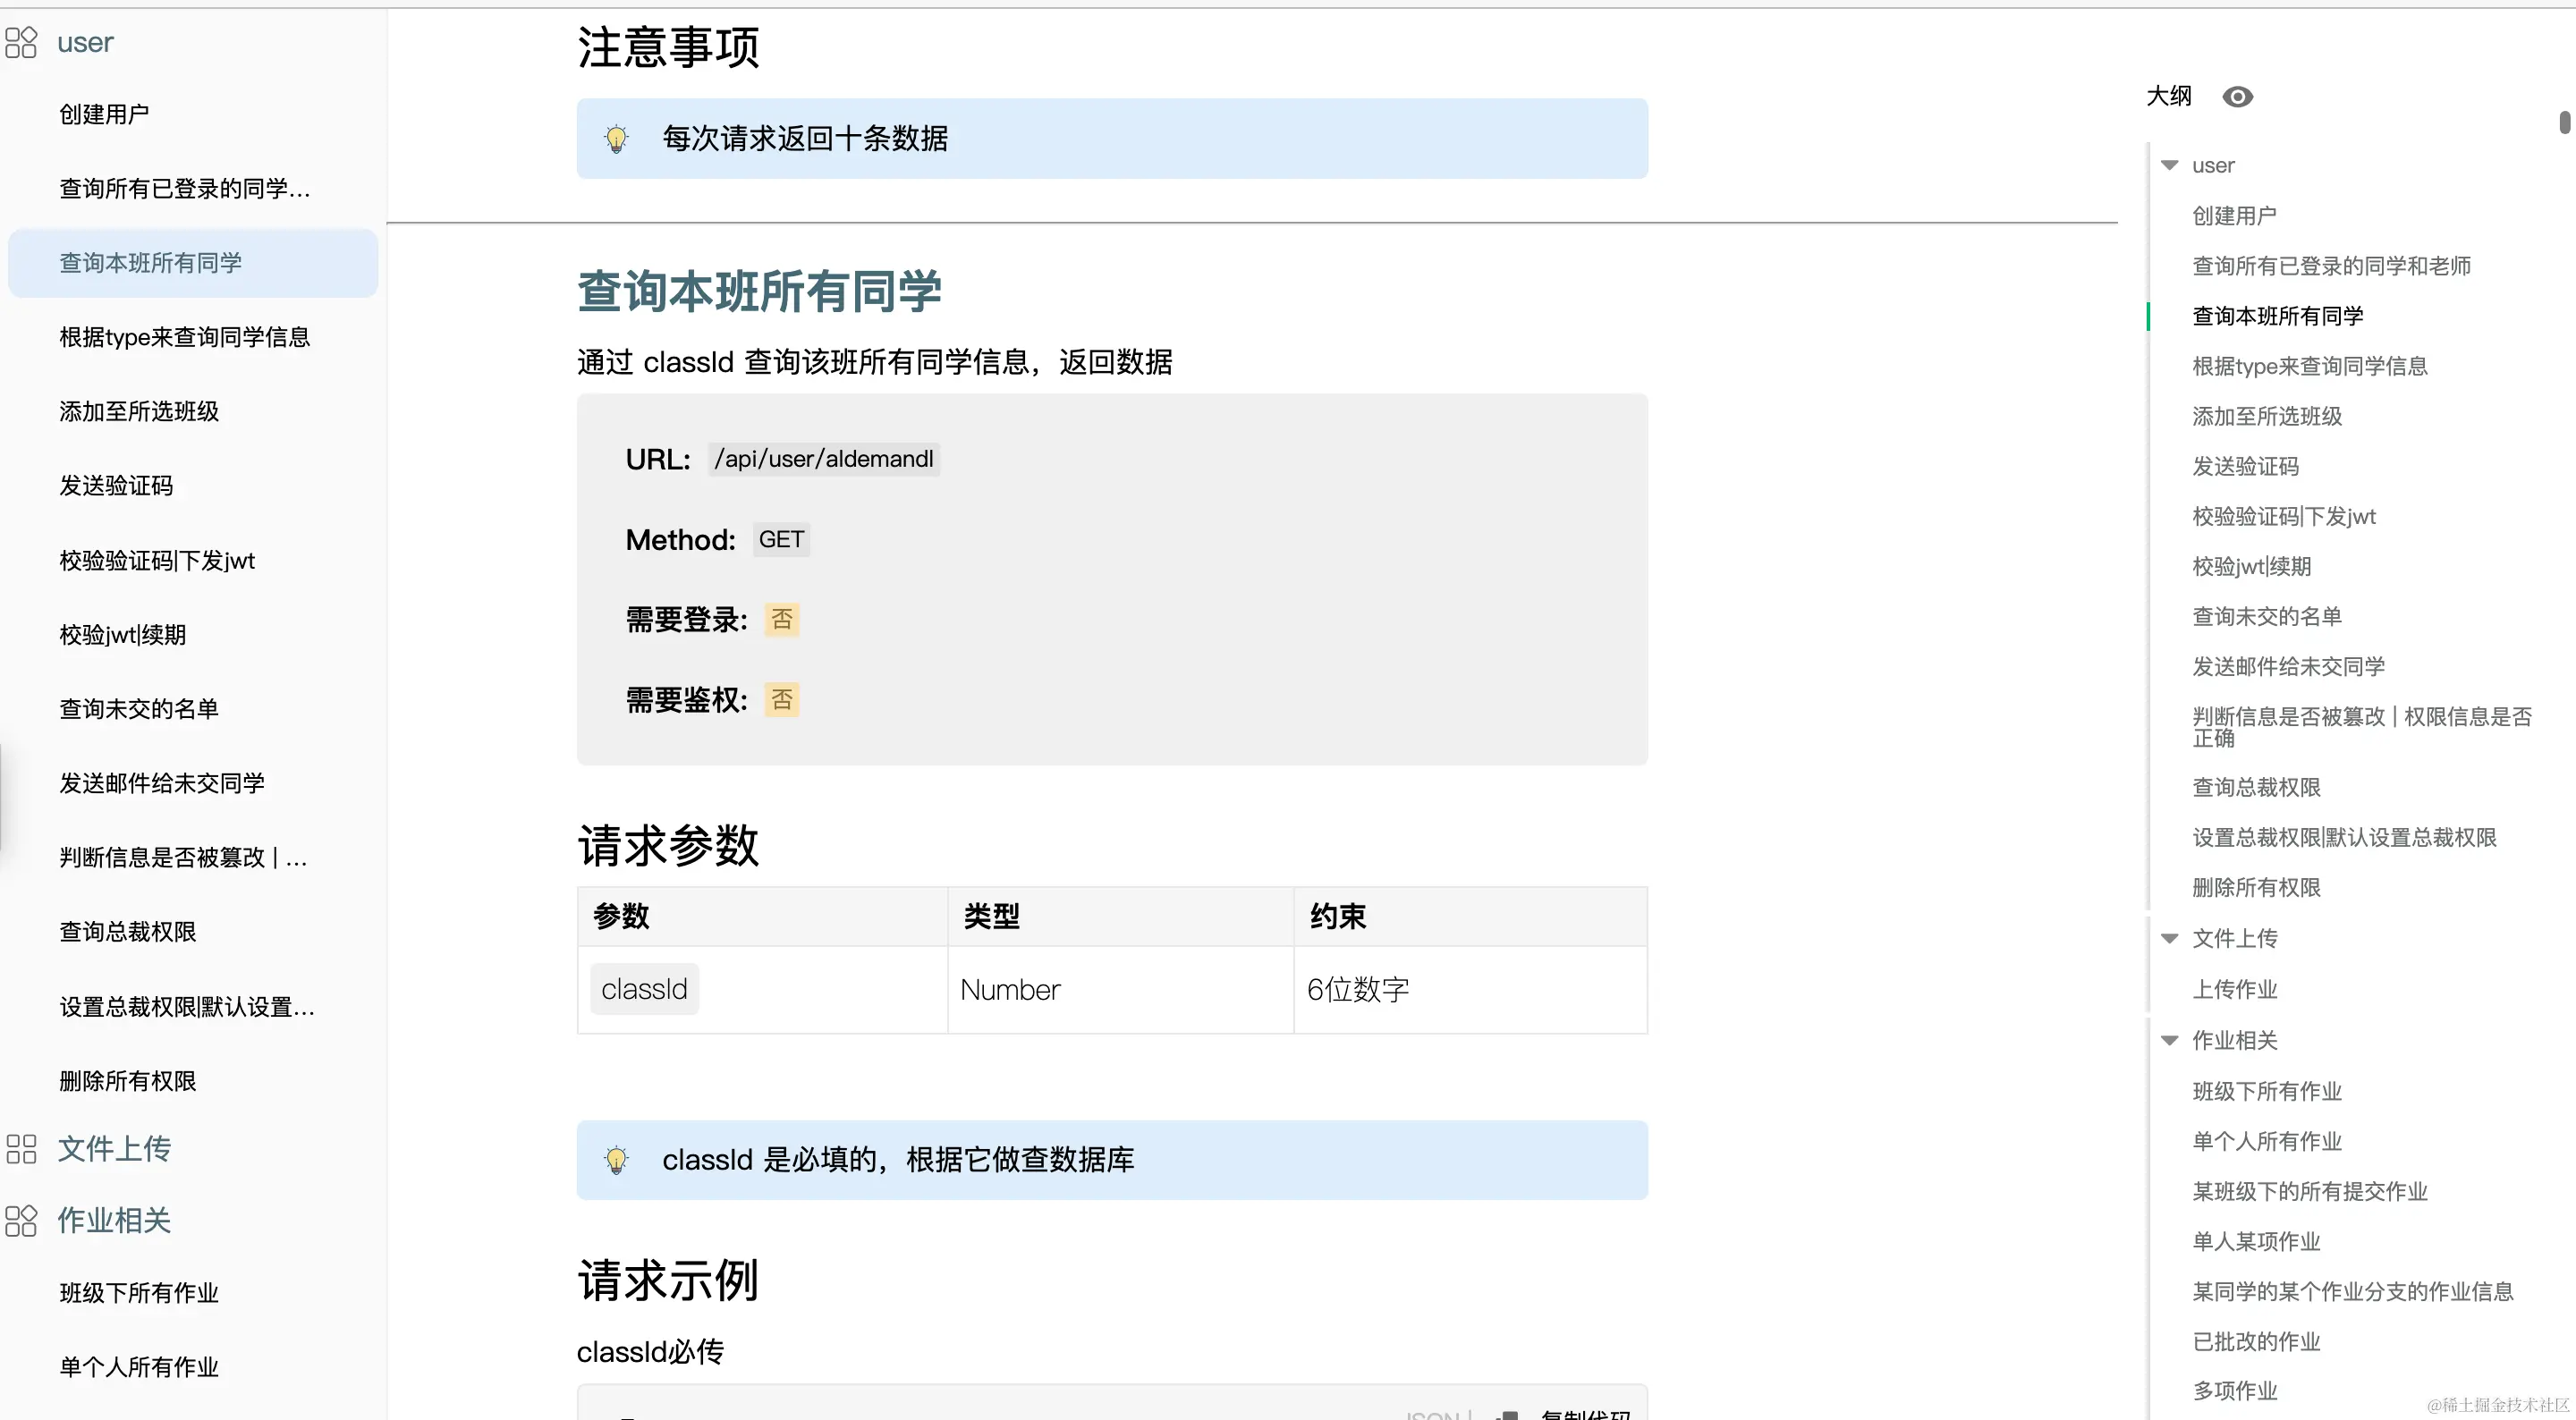Screen dimensions: 2576x1420
Task: Click 复制代码 to copy the code
Action: click(1584, 1412)
